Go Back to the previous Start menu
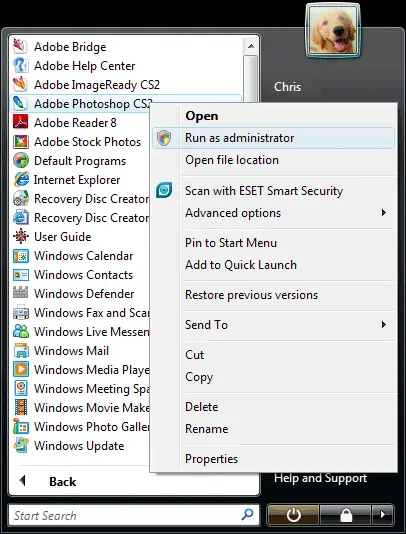Screen dimensions: 406x534 click(48, 481)
